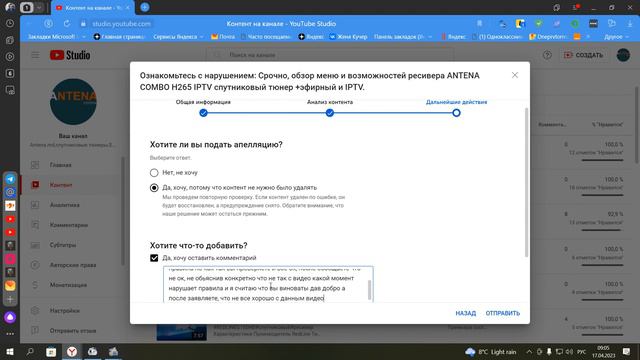Switch to the 'Контент на канале' browser tab

(x=93, y=8)
